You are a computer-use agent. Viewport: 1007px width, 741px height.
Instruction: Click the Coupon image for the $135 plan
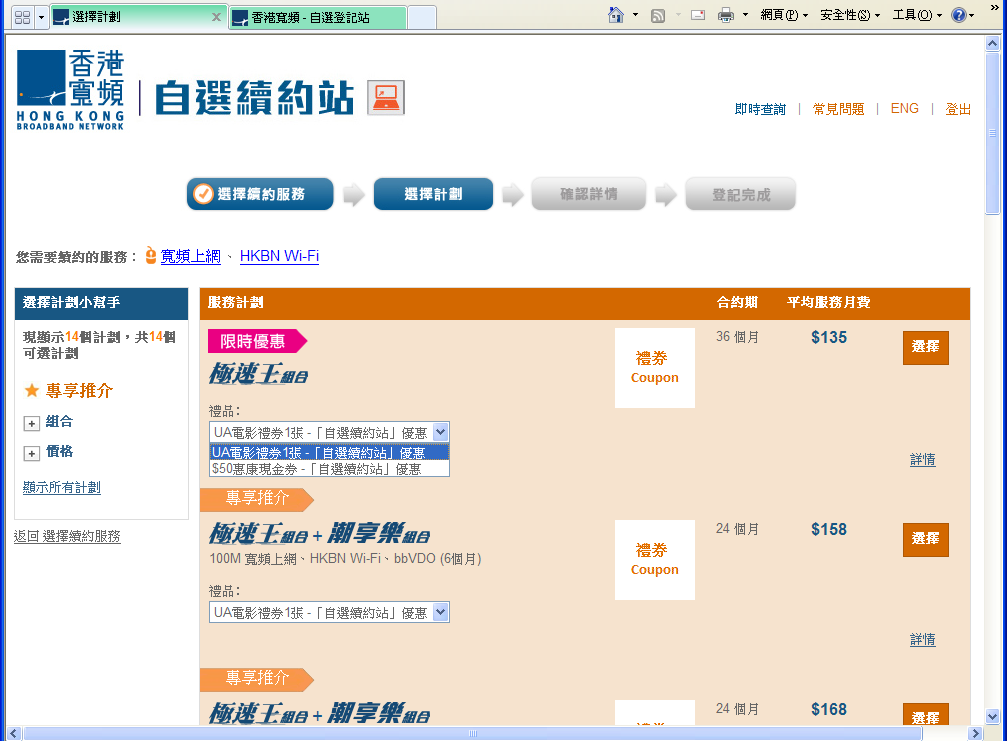tap(654, 368)
